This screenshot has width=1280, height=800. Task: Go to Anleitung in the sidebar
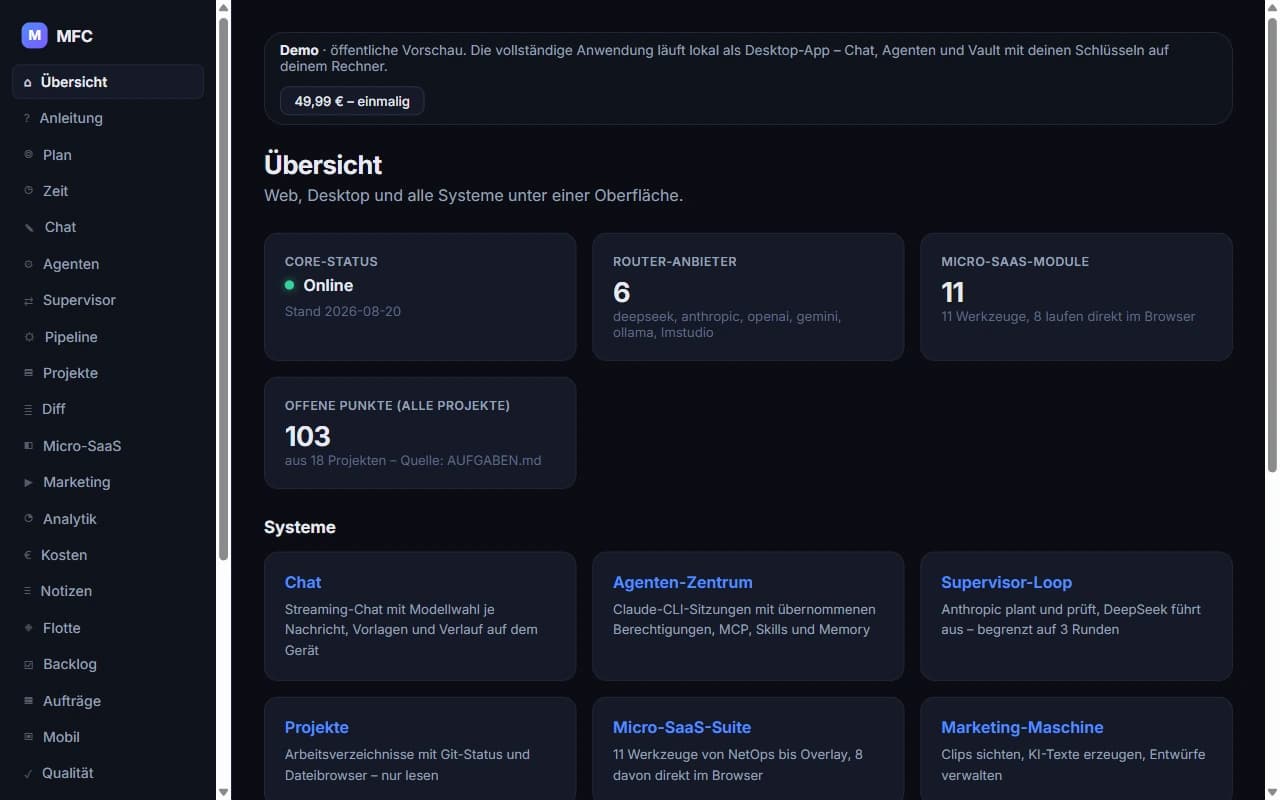[x=108, y=118]
